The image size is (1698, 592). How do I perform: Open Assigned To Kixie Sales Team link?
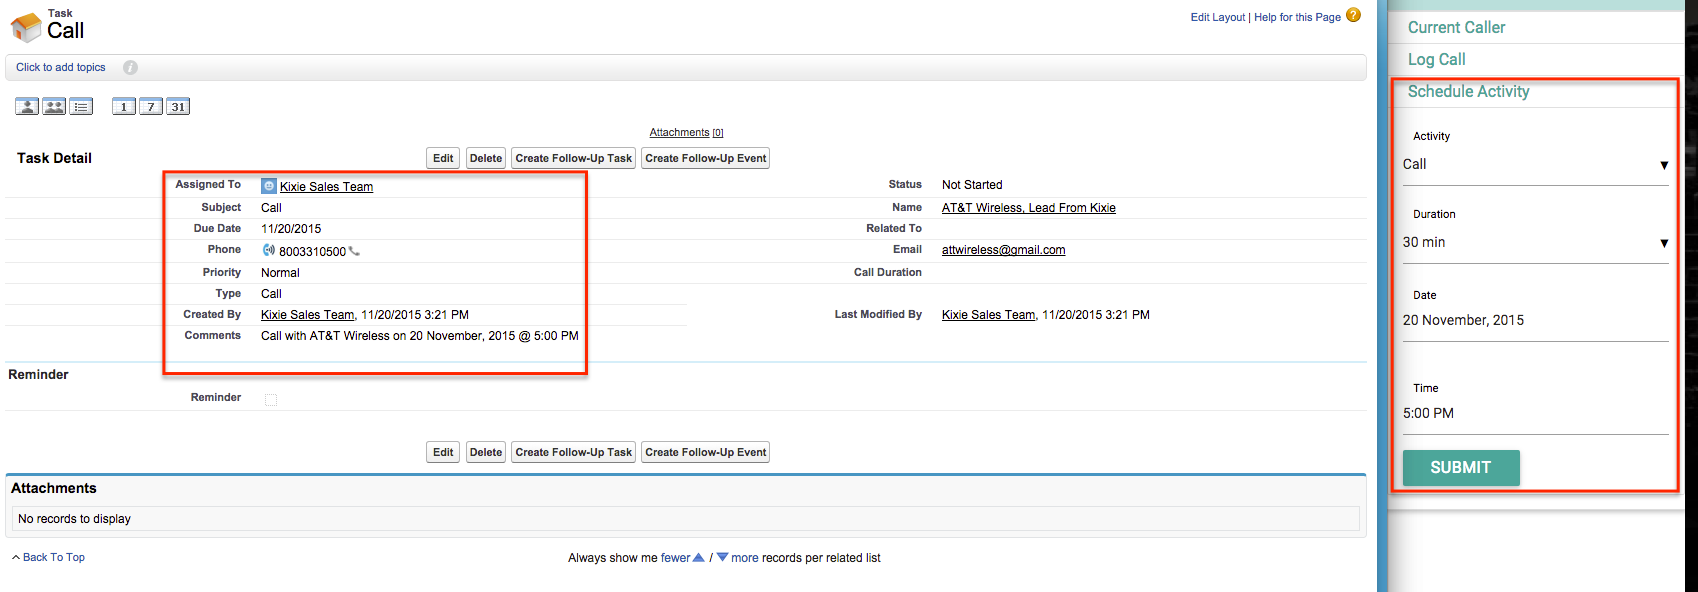click(326, 187)
